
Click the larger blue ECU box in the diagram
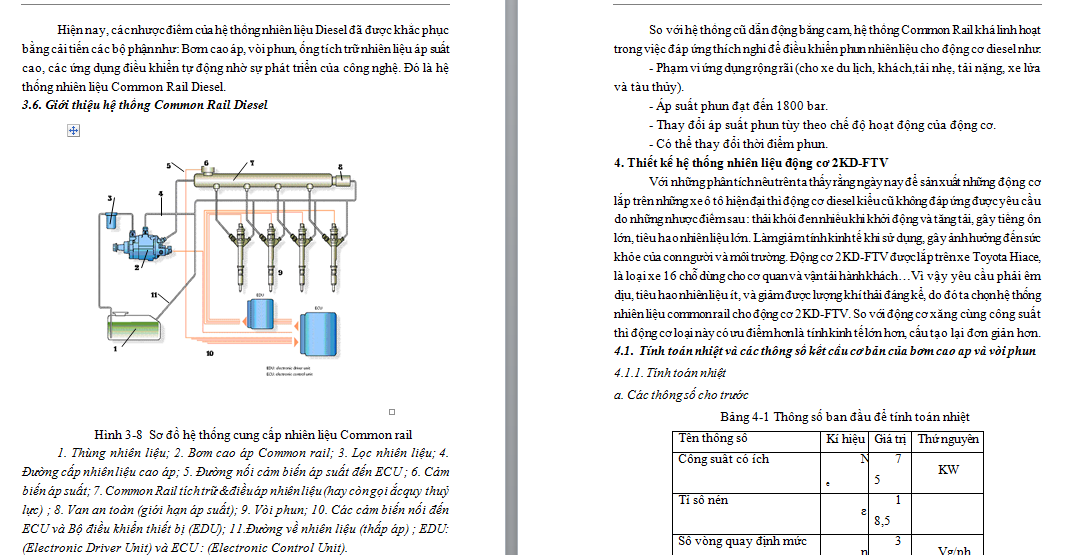318,334
